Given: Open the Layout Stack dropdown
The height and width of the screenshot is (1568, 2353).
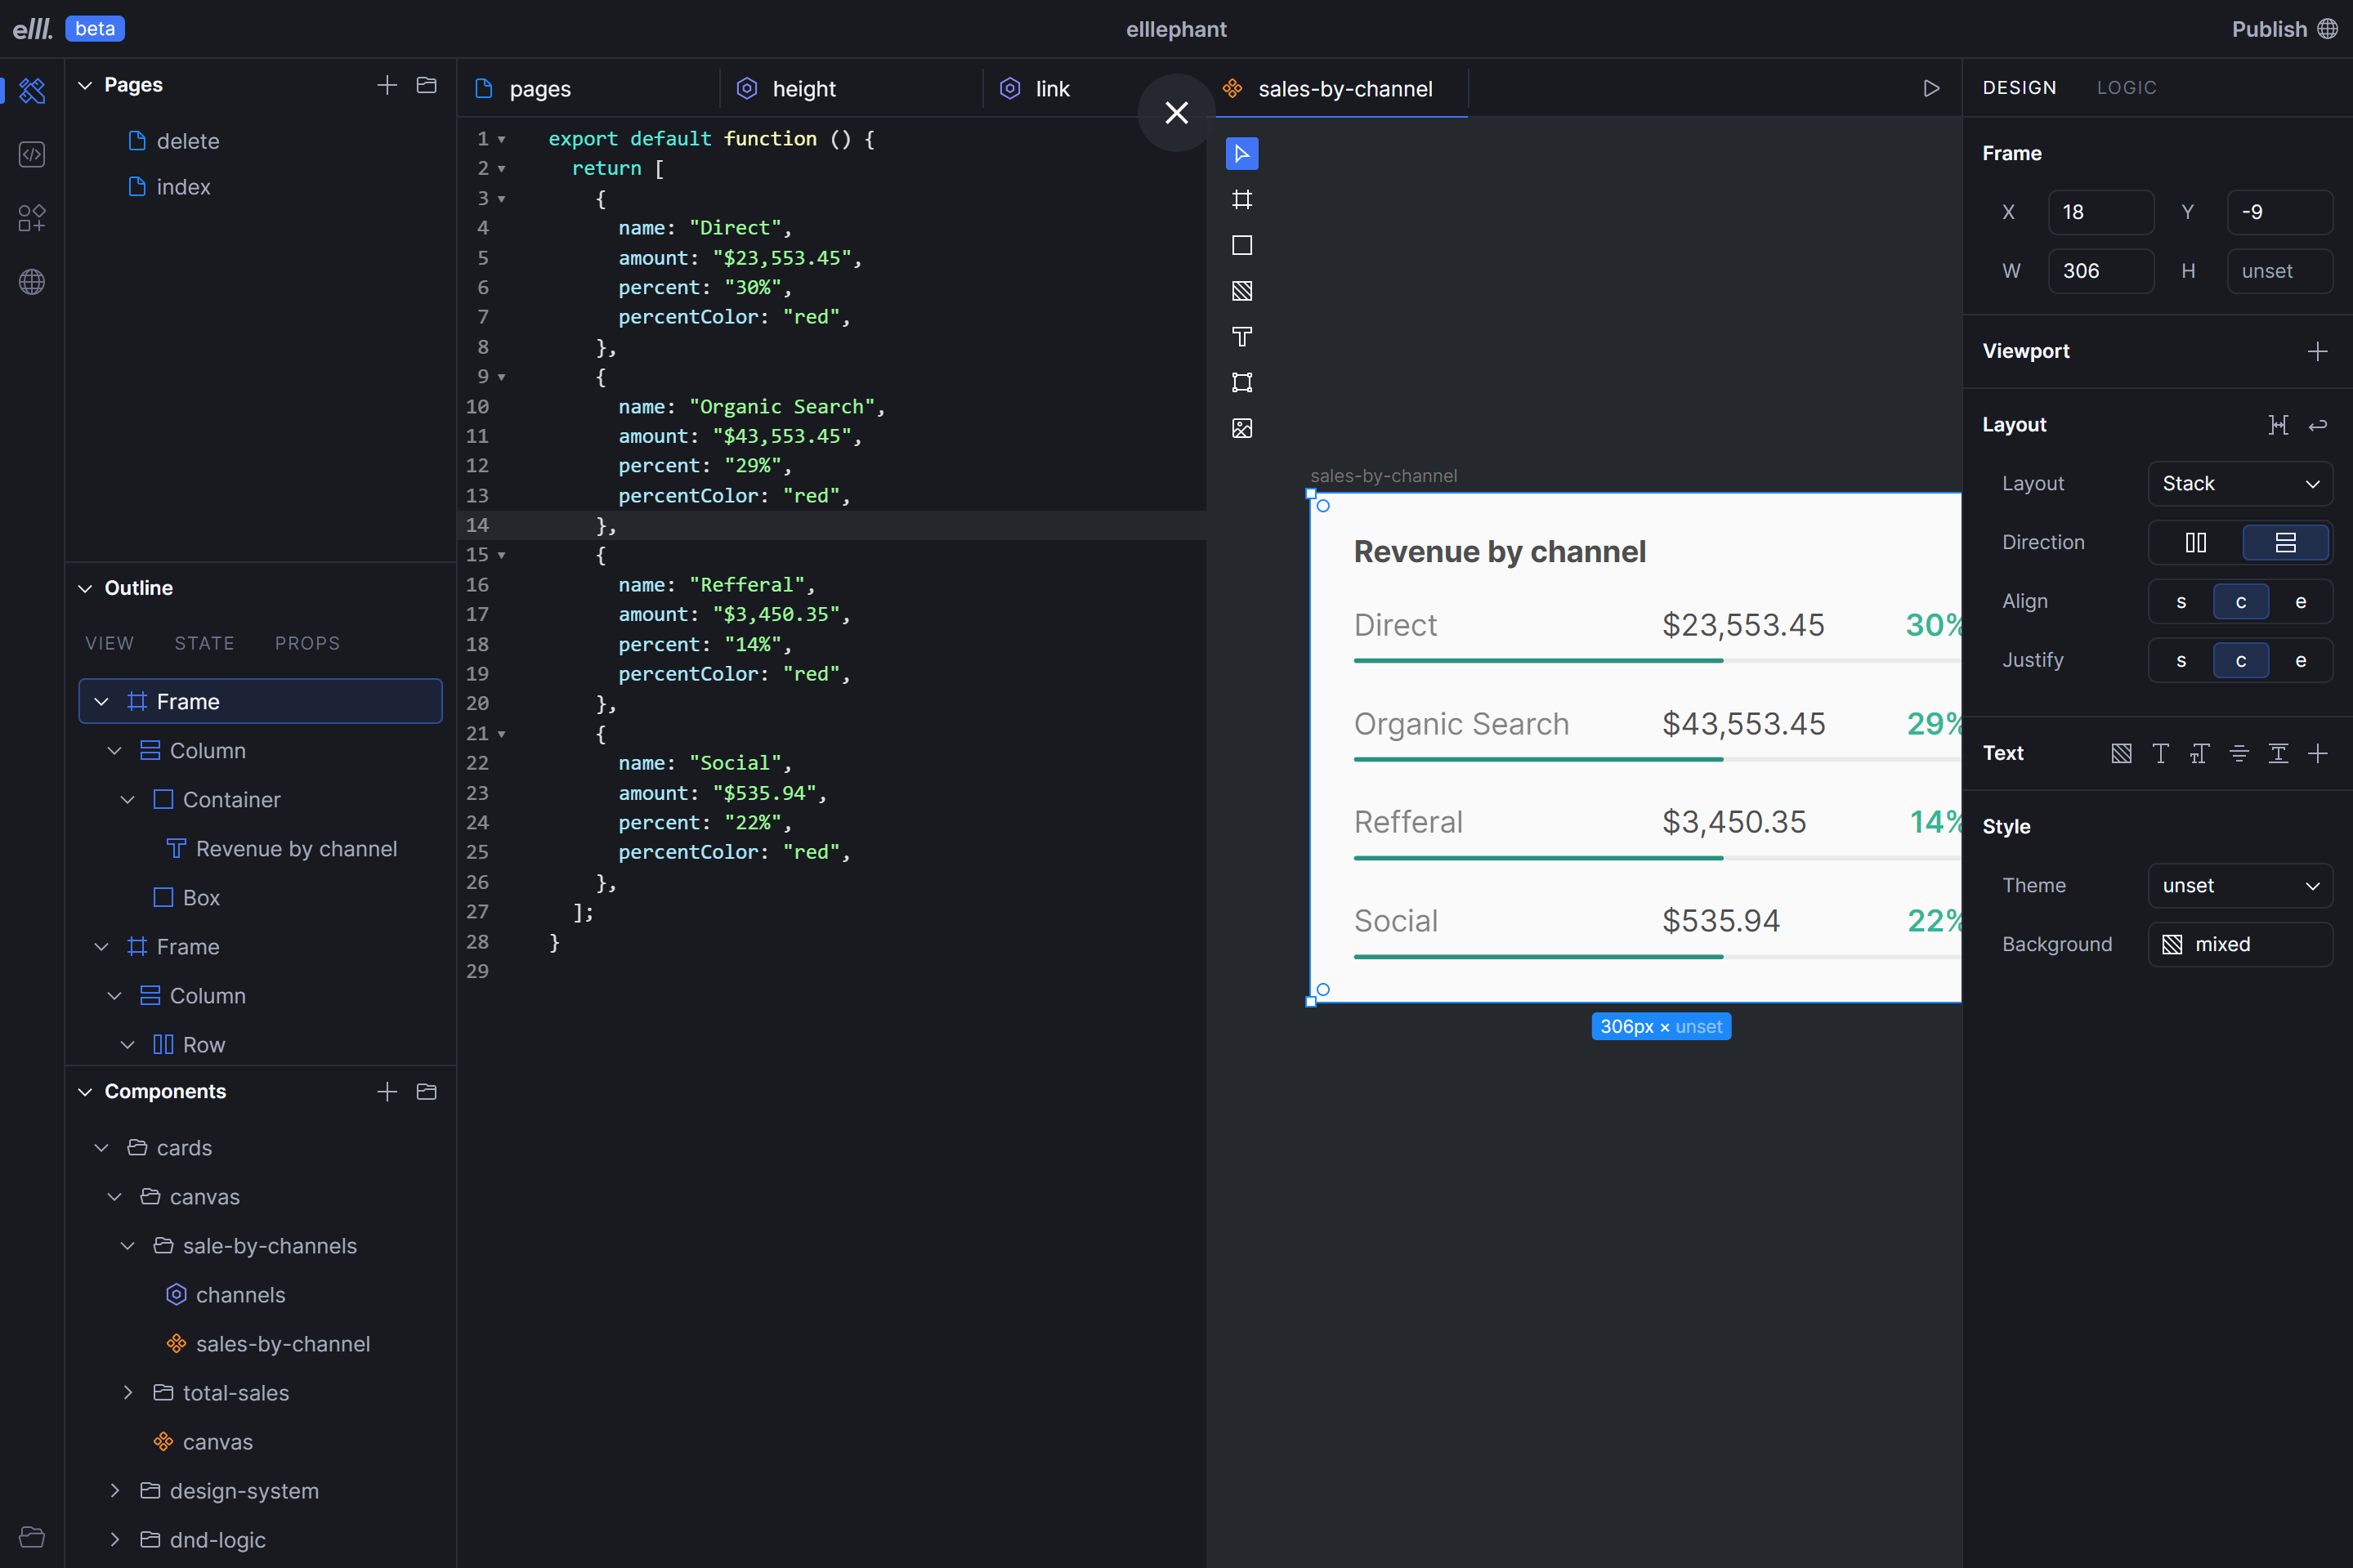Looking at the screenshot, I should point(2240,484).
